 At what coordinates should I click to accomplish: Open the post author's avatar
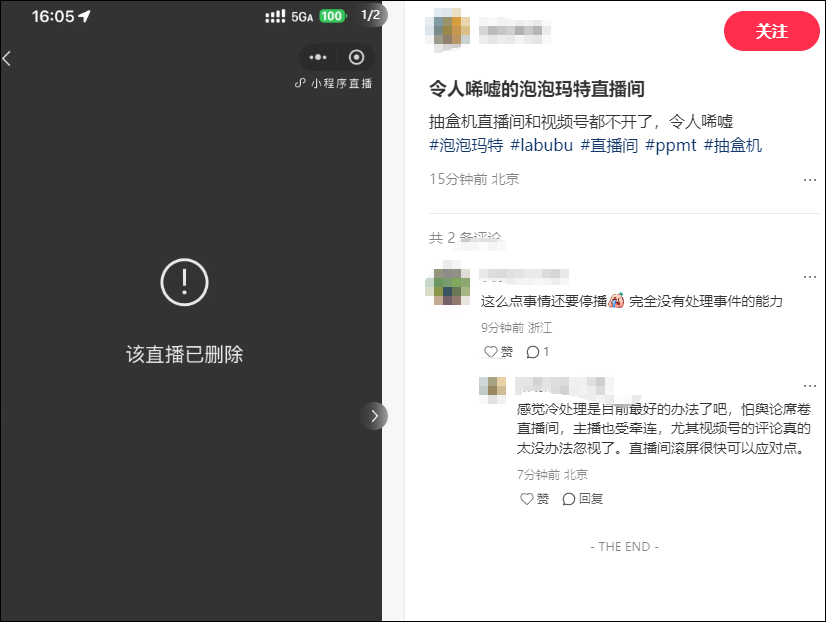coord(447,29)
